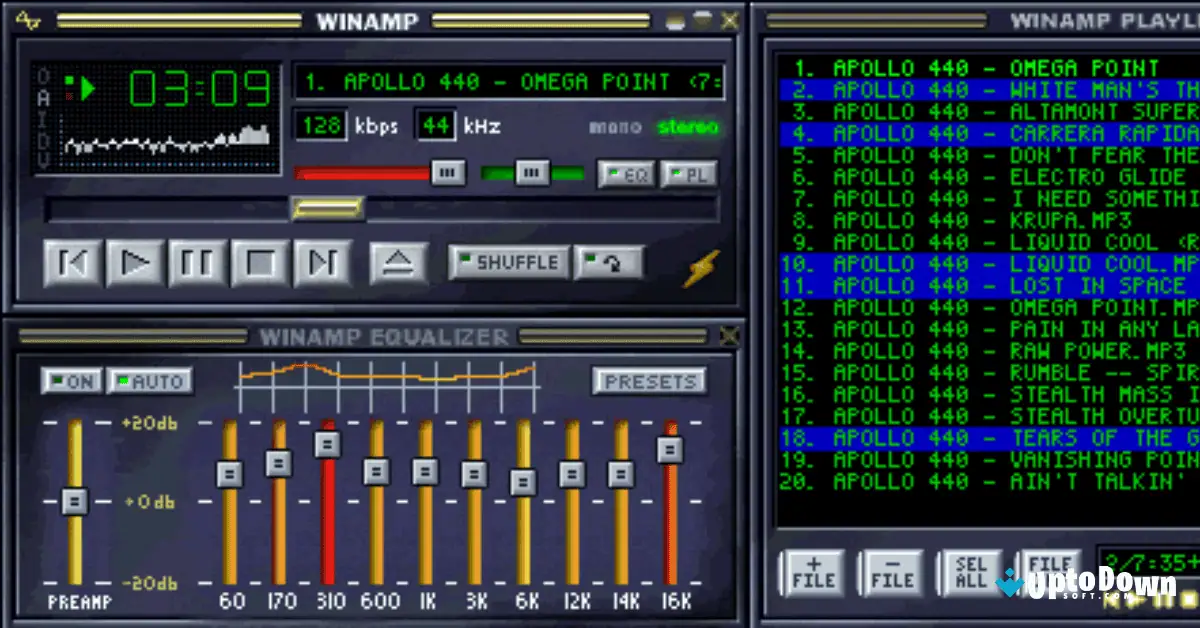This screenshot has height=628, width=1200.
Task: Click the Eject icon
Action: pyautogui.click(x=397, y=262)
